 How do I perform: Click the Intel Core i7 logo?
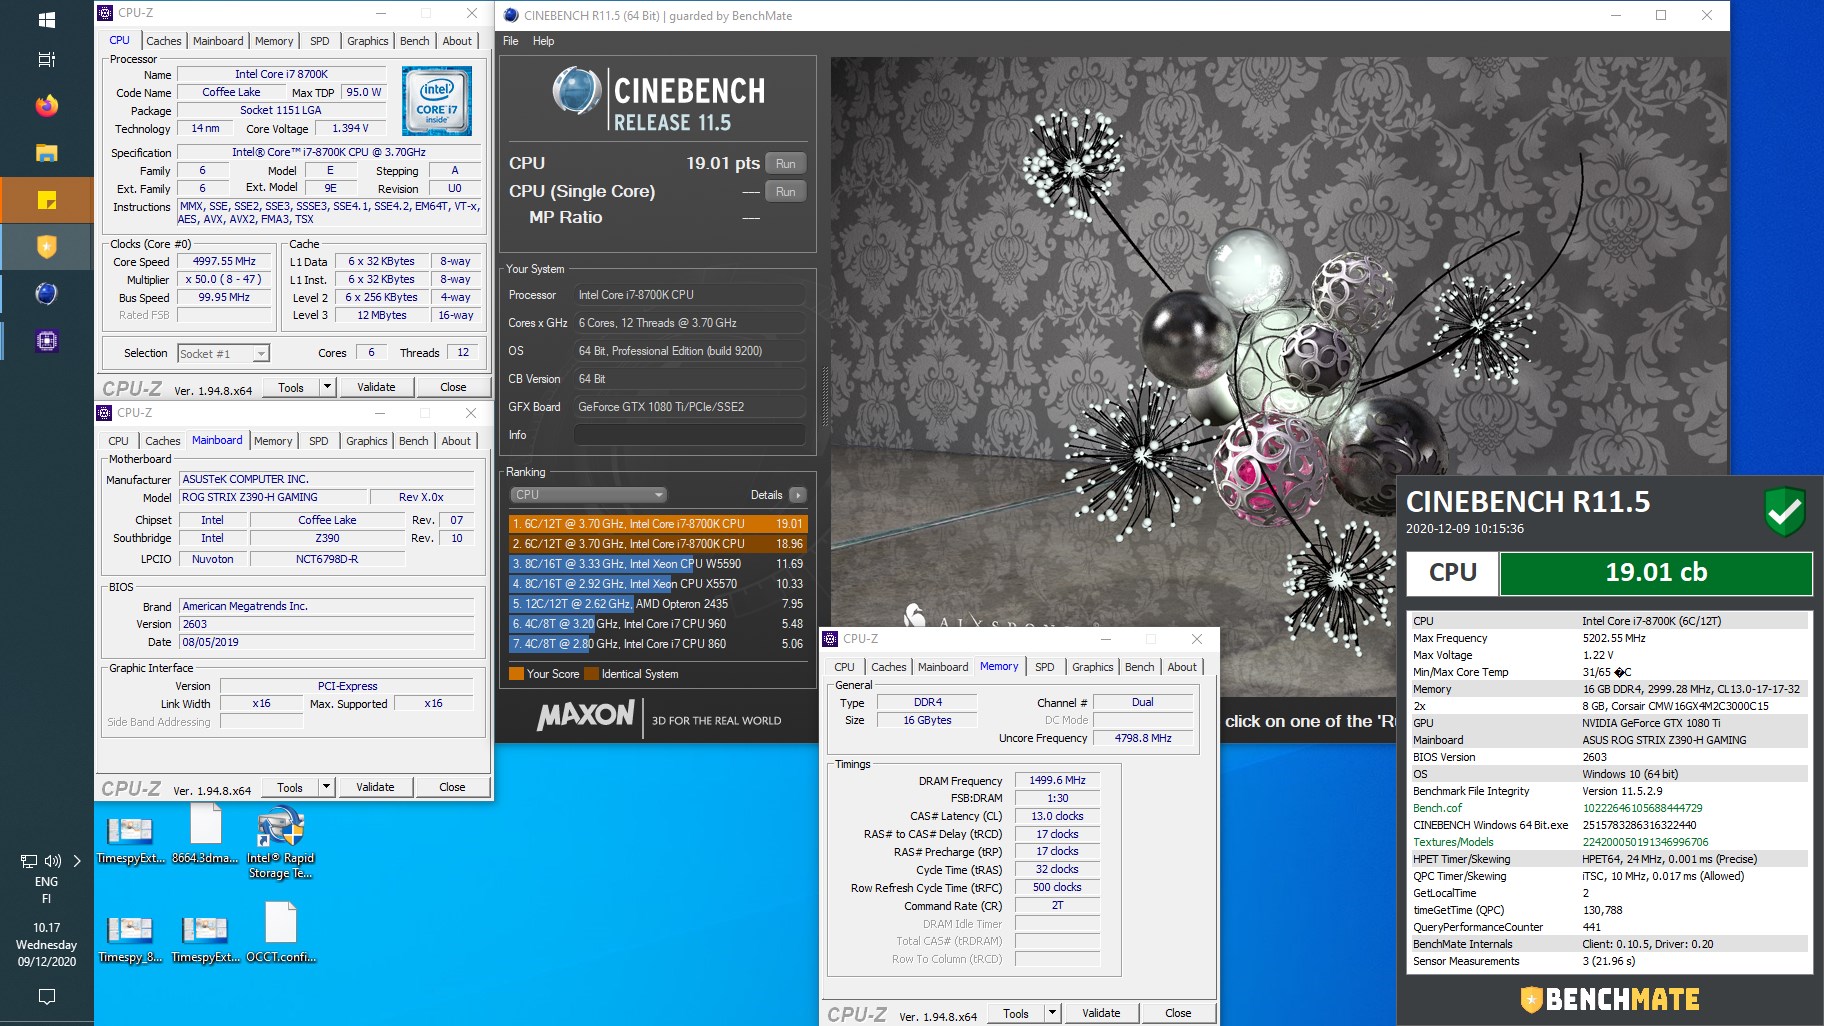pyautogui.click(x=437, y=101)
